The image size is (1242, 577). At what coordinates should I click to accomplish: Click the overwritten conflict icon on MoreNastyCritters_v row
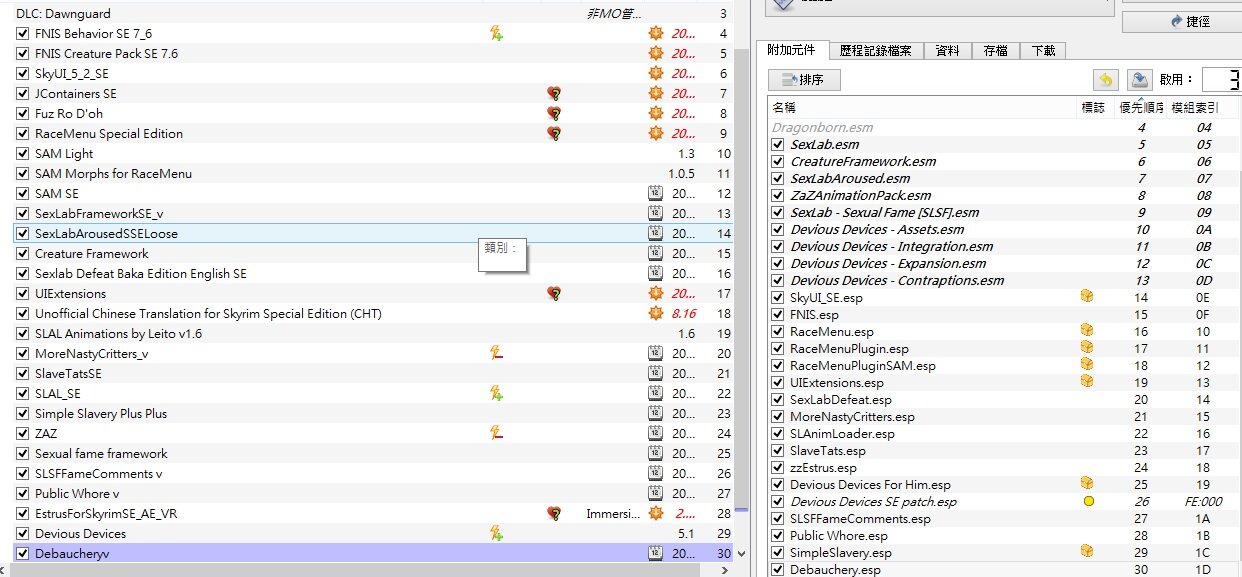(496, 353)
